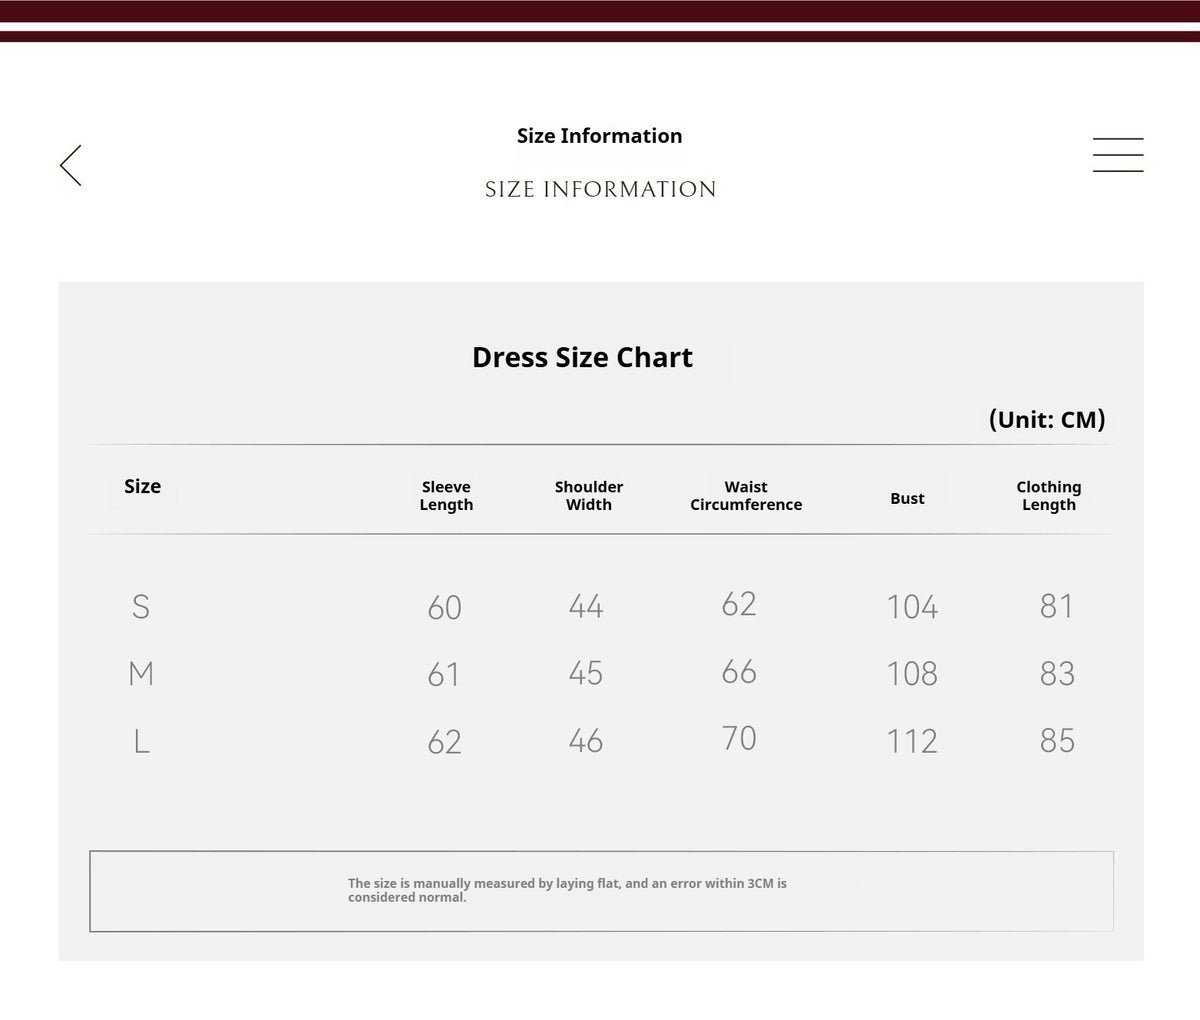Select the 'Sleeve Length' column header
The width and height of the screenshot is (1200, 1020).
[x=446, y=496]
